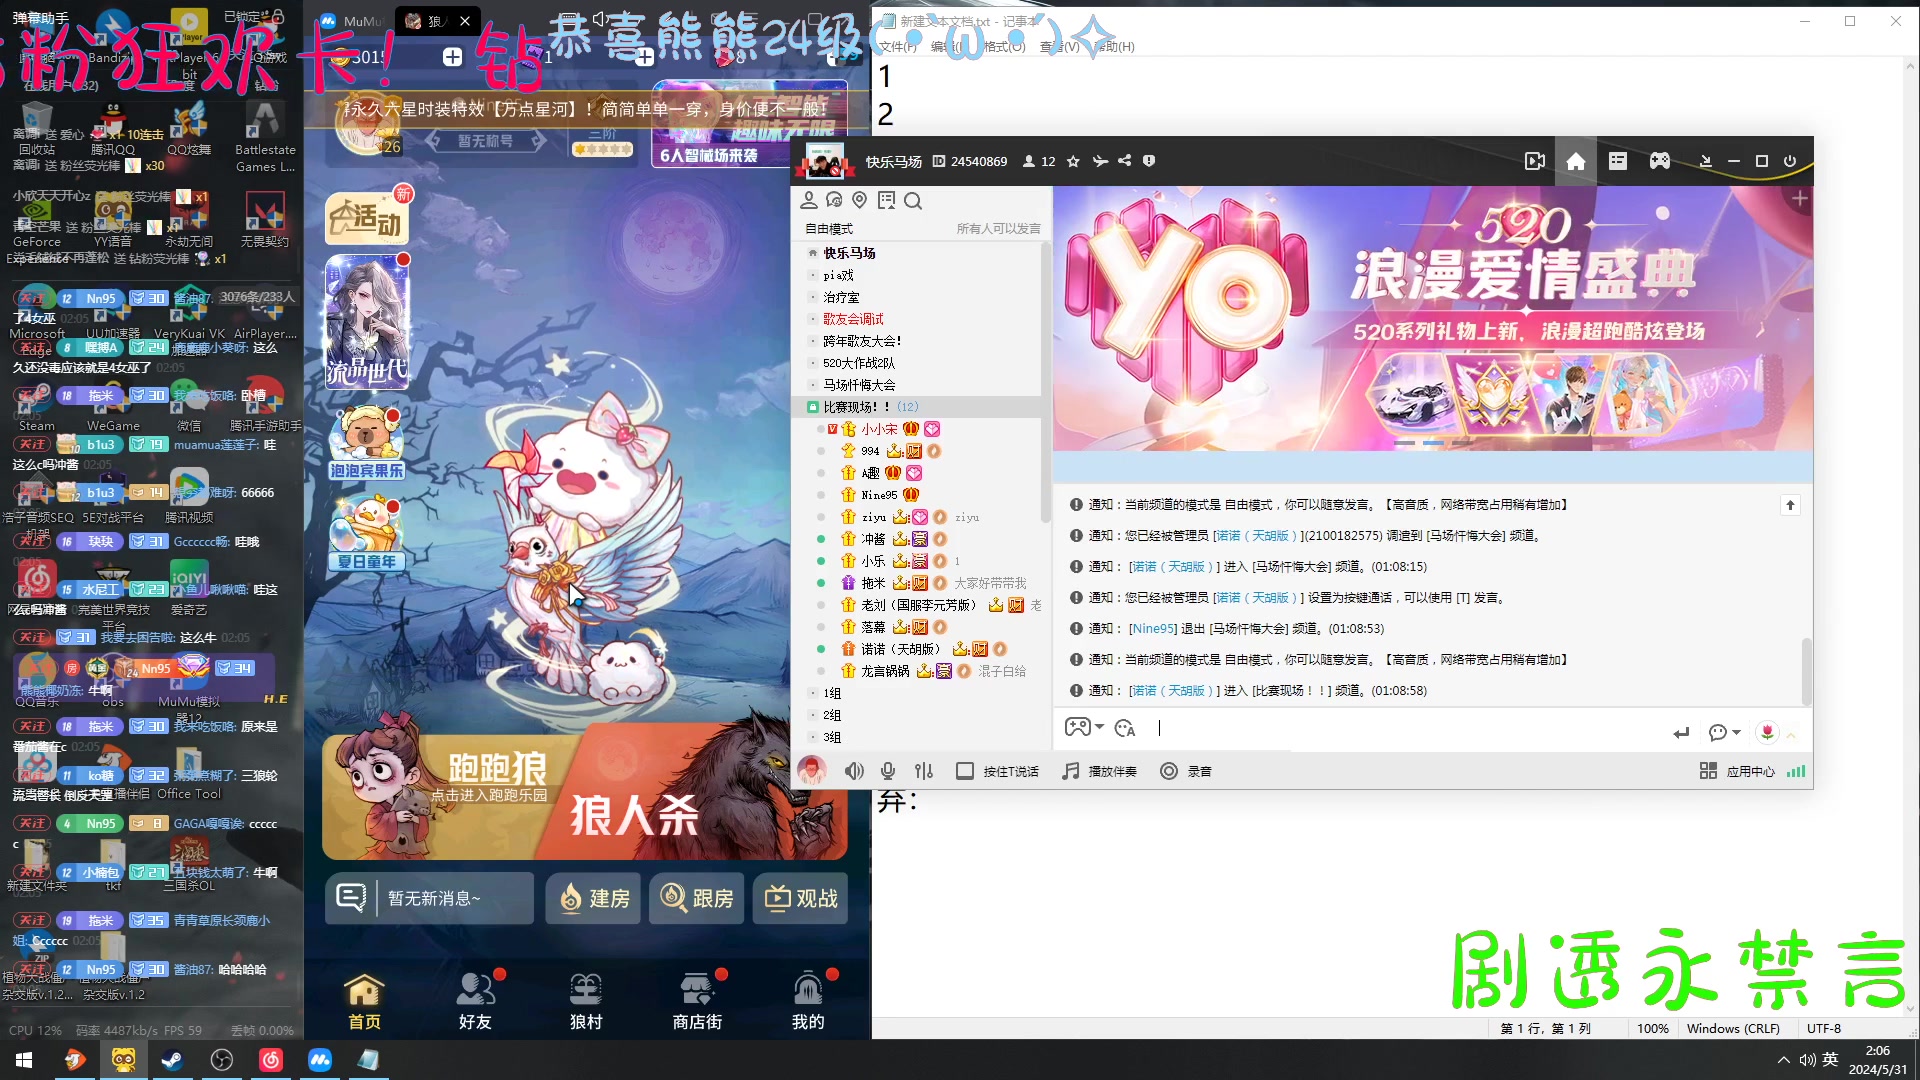The image size is (1920, 1080).
Task: Click the enter/send arrow icon in chat input
Action: 1681,733
